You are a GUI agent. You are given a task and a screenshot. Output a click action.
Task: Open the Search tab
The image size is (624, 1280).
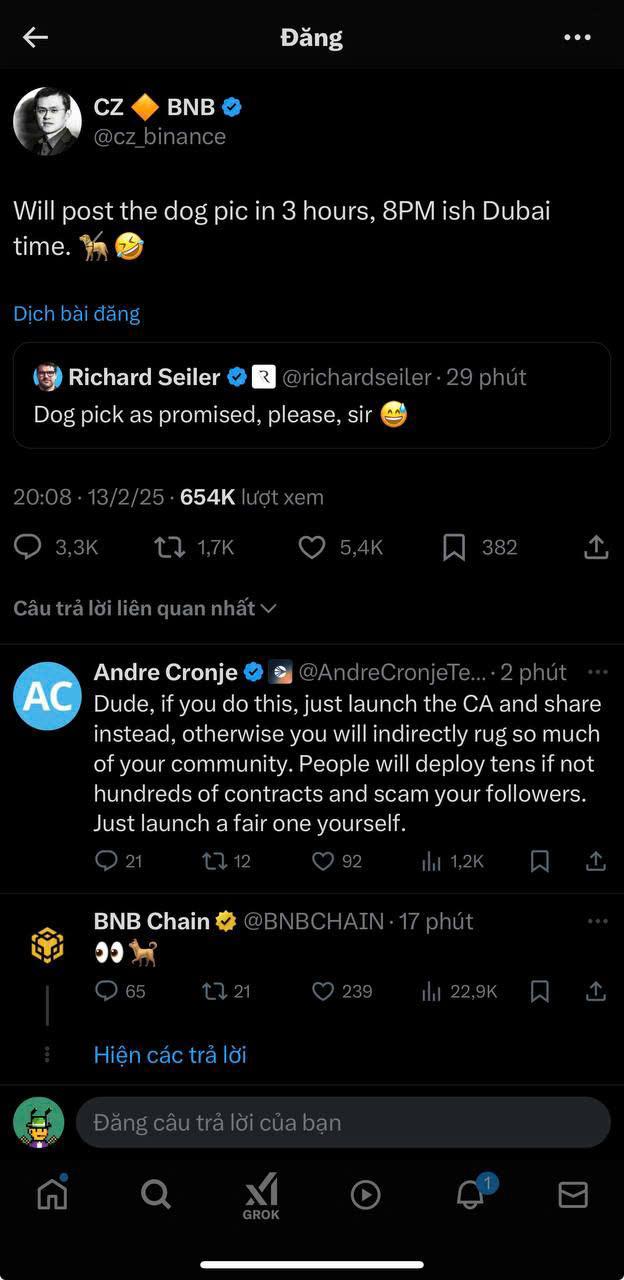(x=156, y=1194)
